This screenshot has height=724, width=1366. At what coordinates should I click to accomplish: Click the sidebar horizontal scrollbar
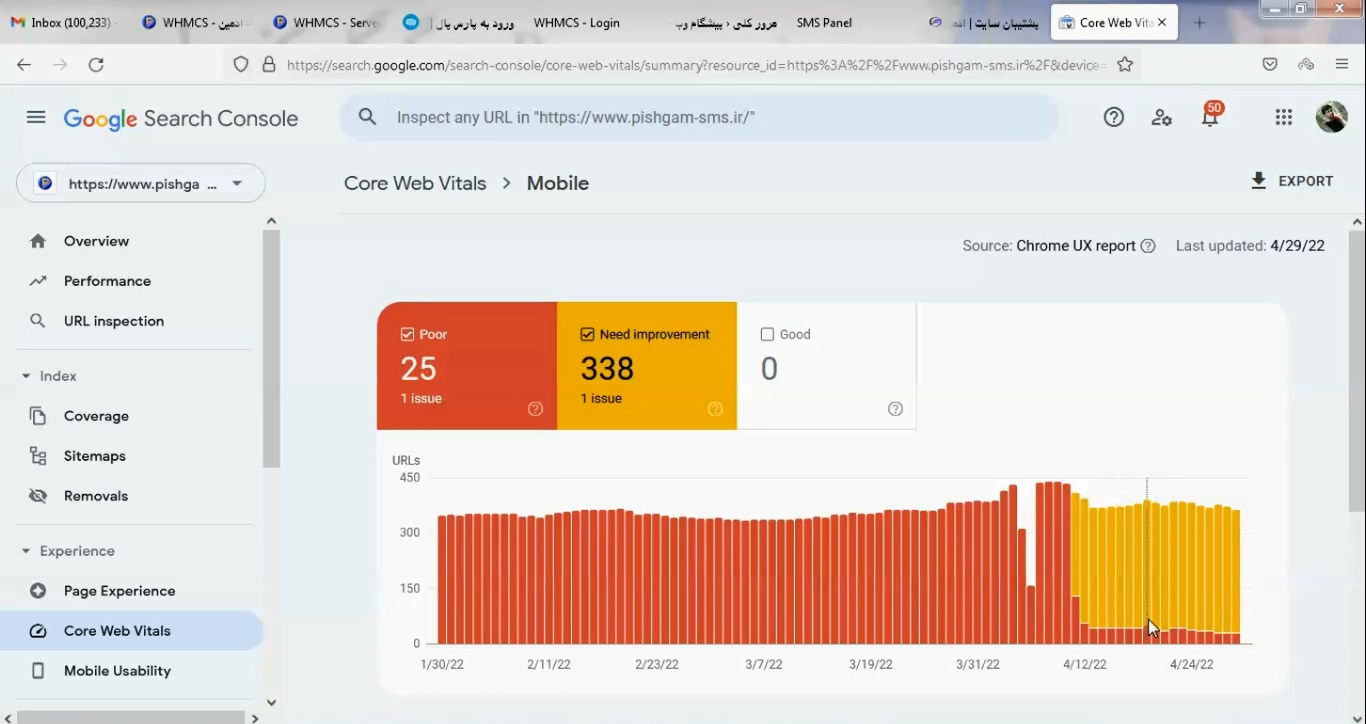[x=130, y=717]
